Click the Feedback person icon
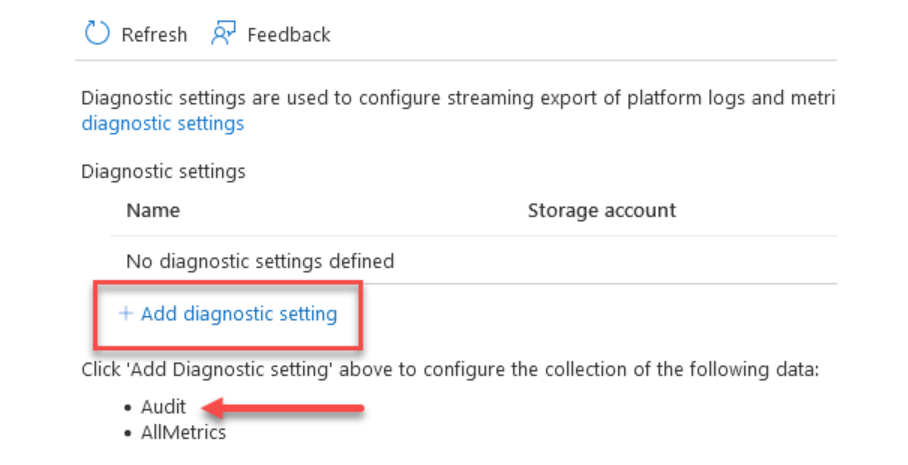 point(222,34)
